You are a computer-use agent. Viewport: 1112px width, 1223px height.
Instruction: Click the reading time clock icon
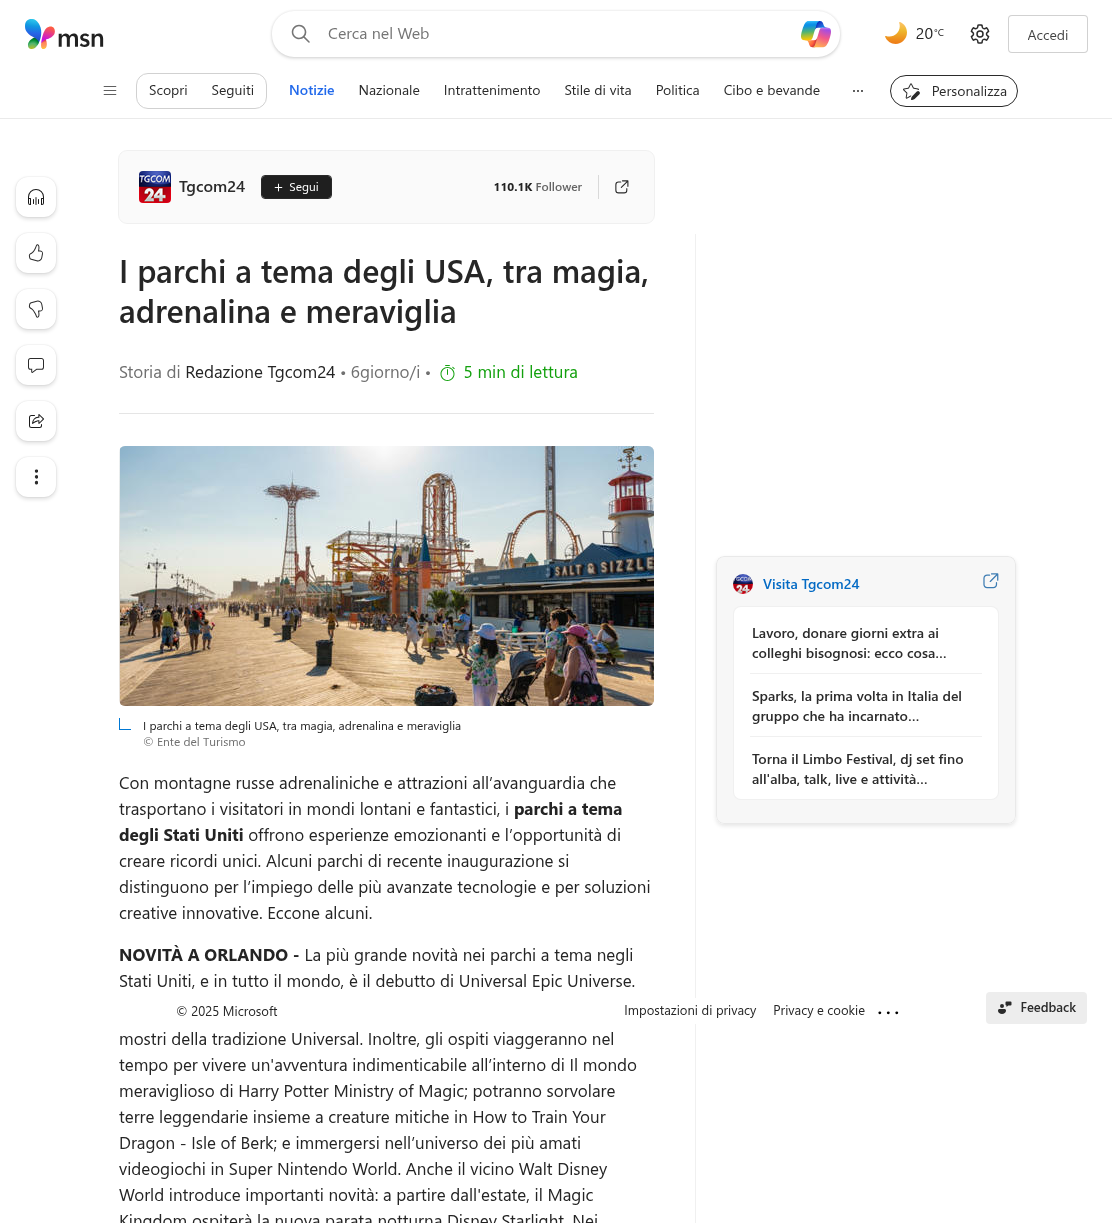click(448, 373)
